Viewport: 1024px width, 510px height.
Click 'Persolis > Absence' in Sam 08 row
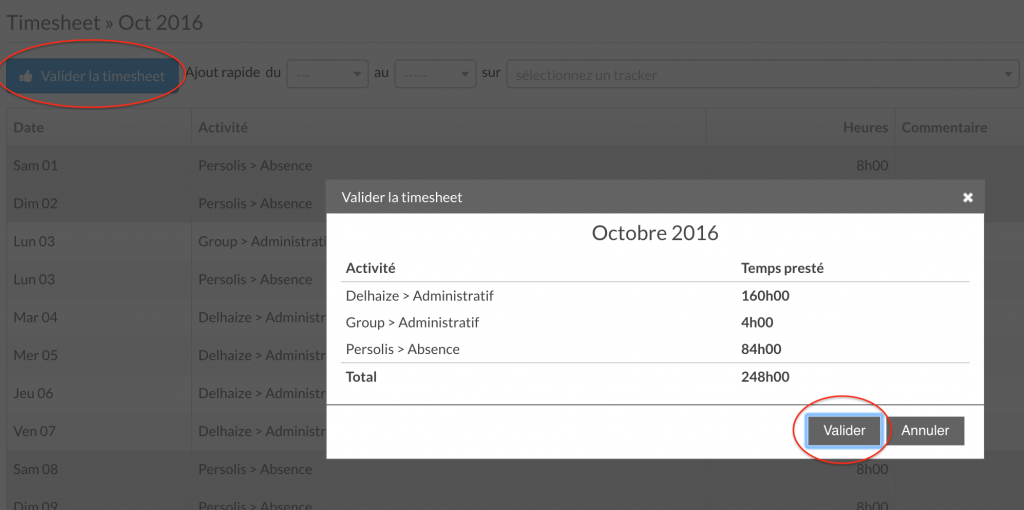click(255, 469)
